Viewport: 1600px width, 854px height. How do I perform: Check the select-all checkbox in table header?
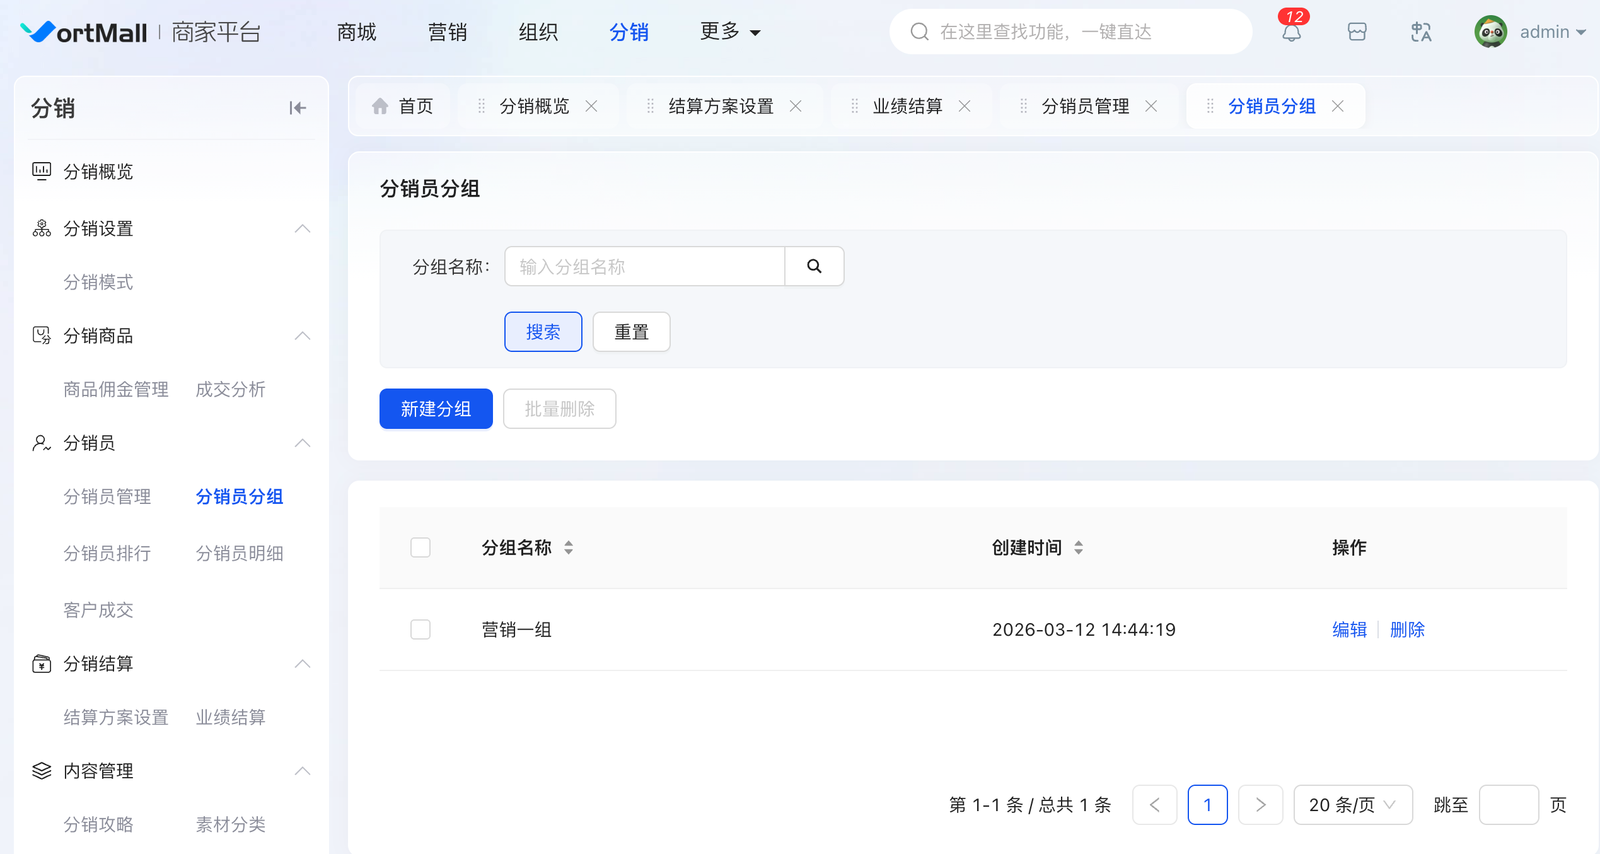point(420,548)
